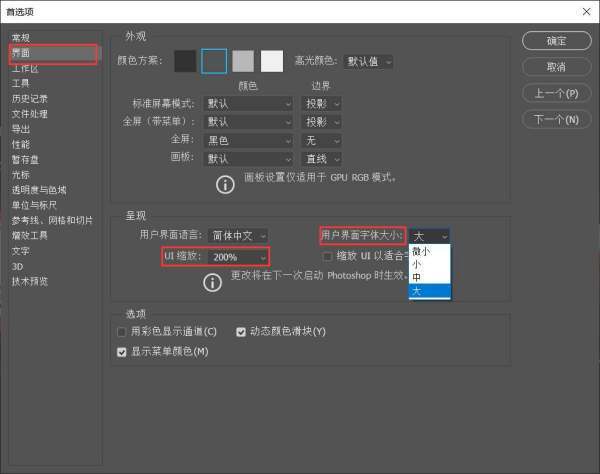Click the info icon below UI缩放
600x474 pixels.
212,282
